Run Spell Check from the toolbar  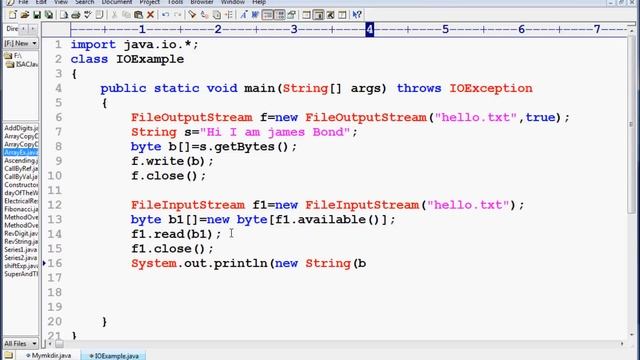point(87,15)
